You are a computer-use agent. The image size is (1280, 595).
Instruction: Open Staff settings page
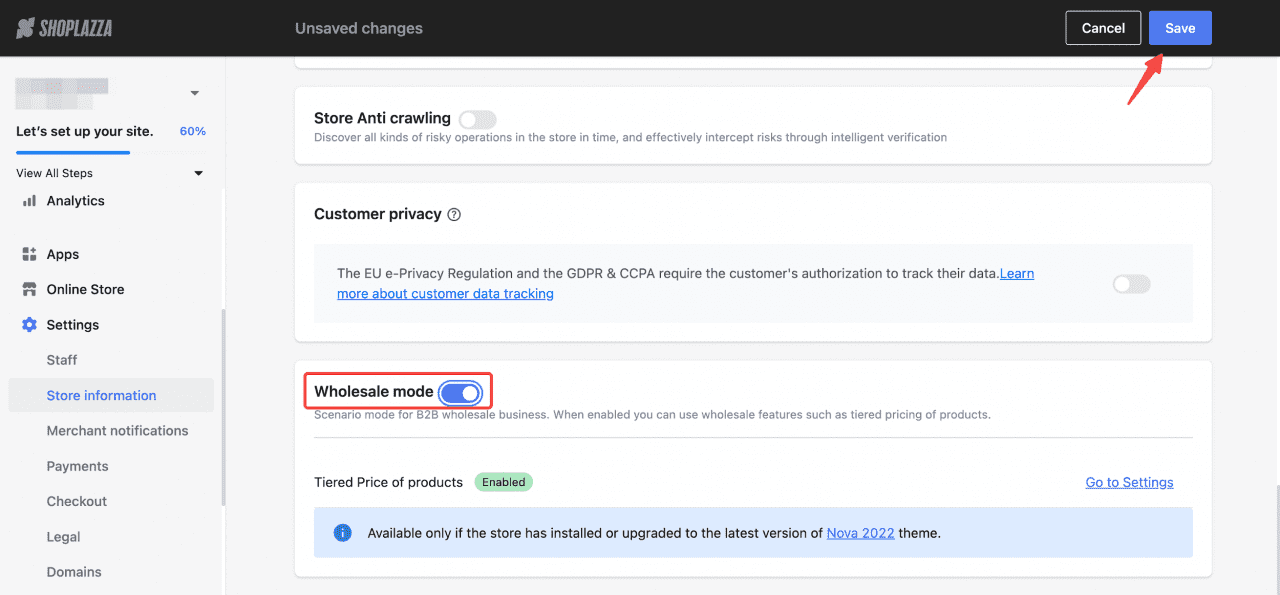tap(62, 360)
